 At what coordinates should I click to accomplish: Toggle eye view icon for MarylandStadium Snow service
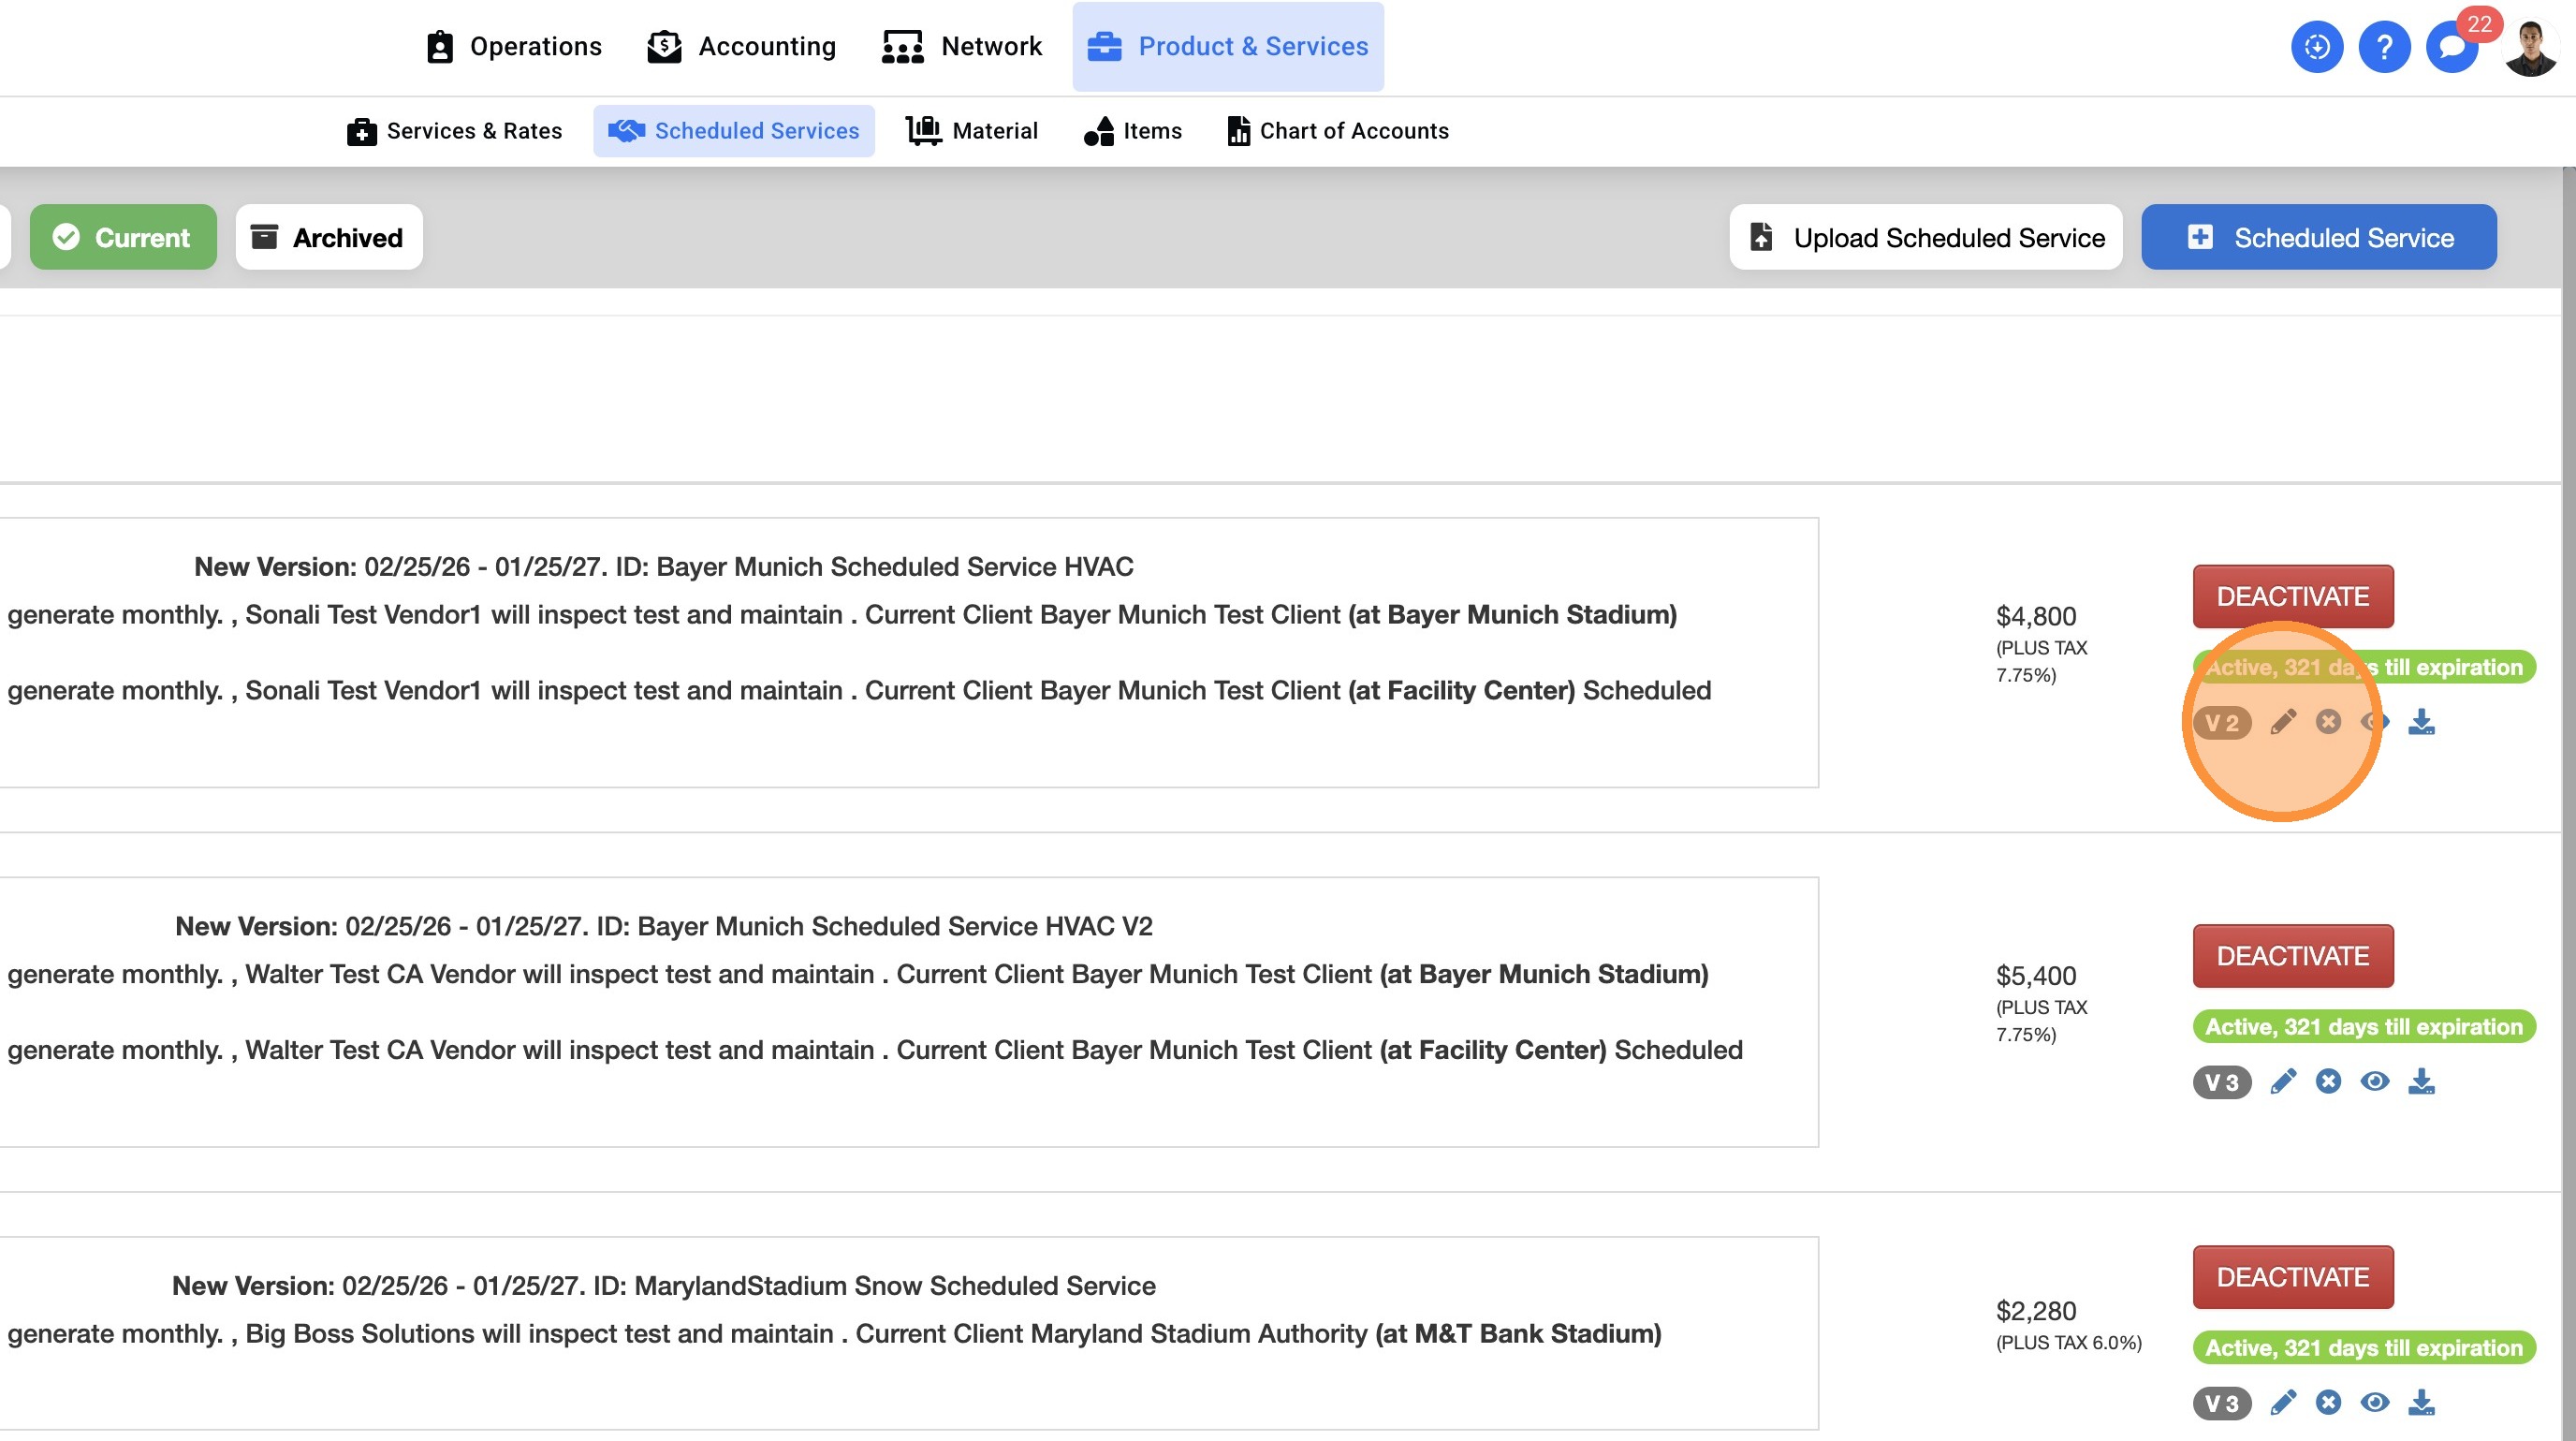[2374, 1402]
